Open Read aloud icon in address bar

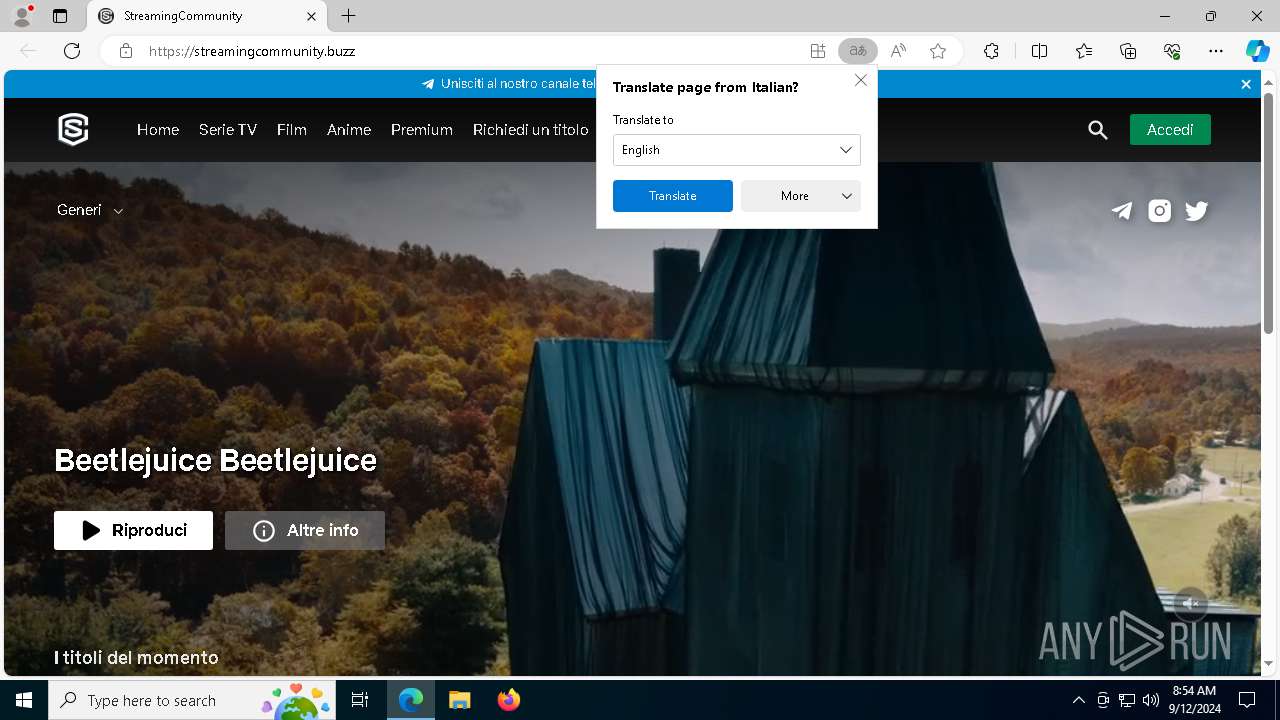click(x=898, y=51)
